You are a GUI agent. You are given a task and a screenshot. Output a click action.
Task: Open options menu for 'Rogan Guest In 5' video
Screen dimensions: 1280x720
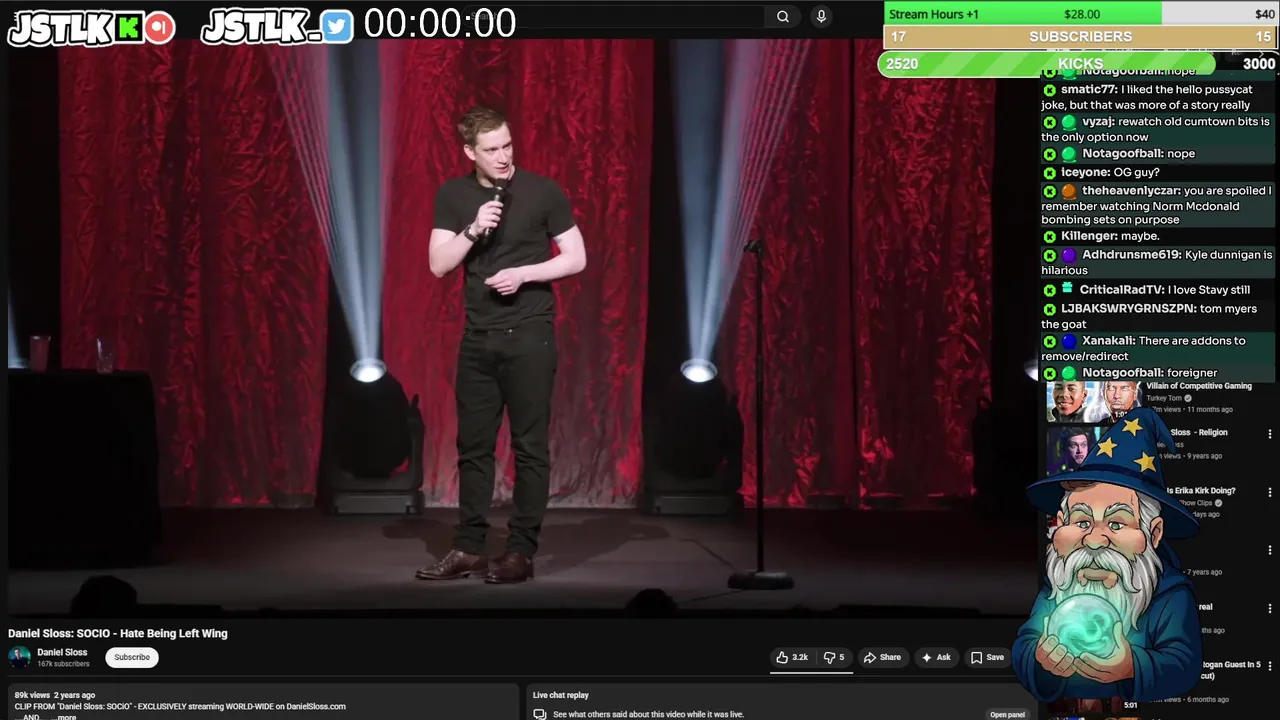(1270, 666)
